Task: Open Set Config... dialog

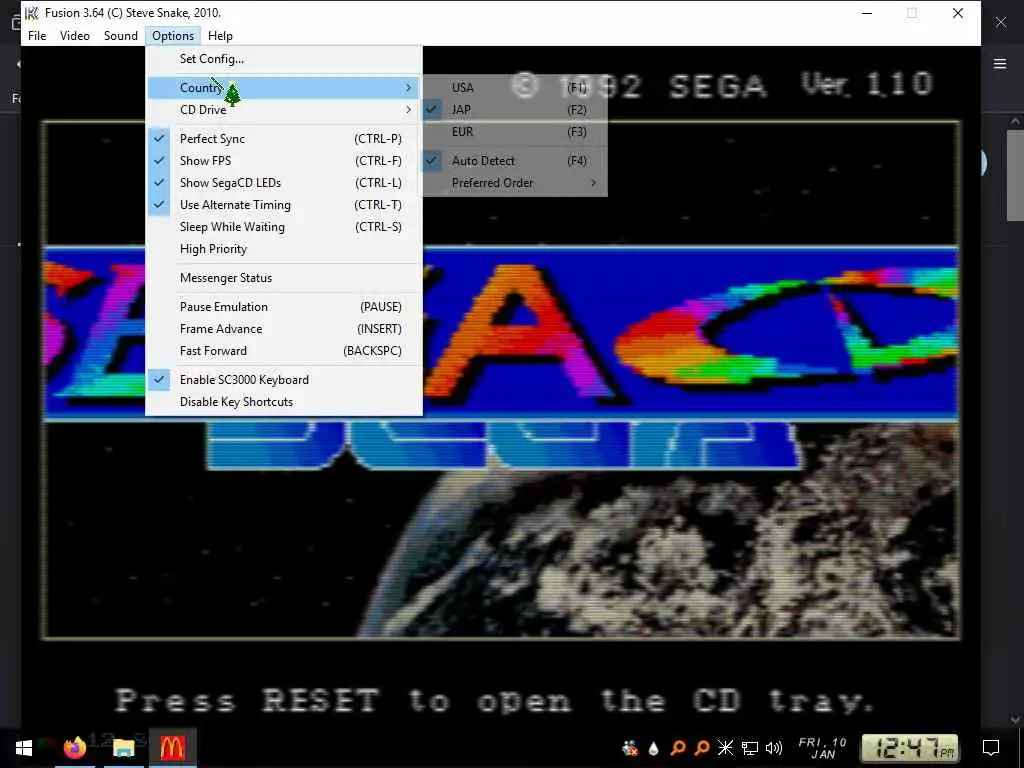Action: (283, 59)
